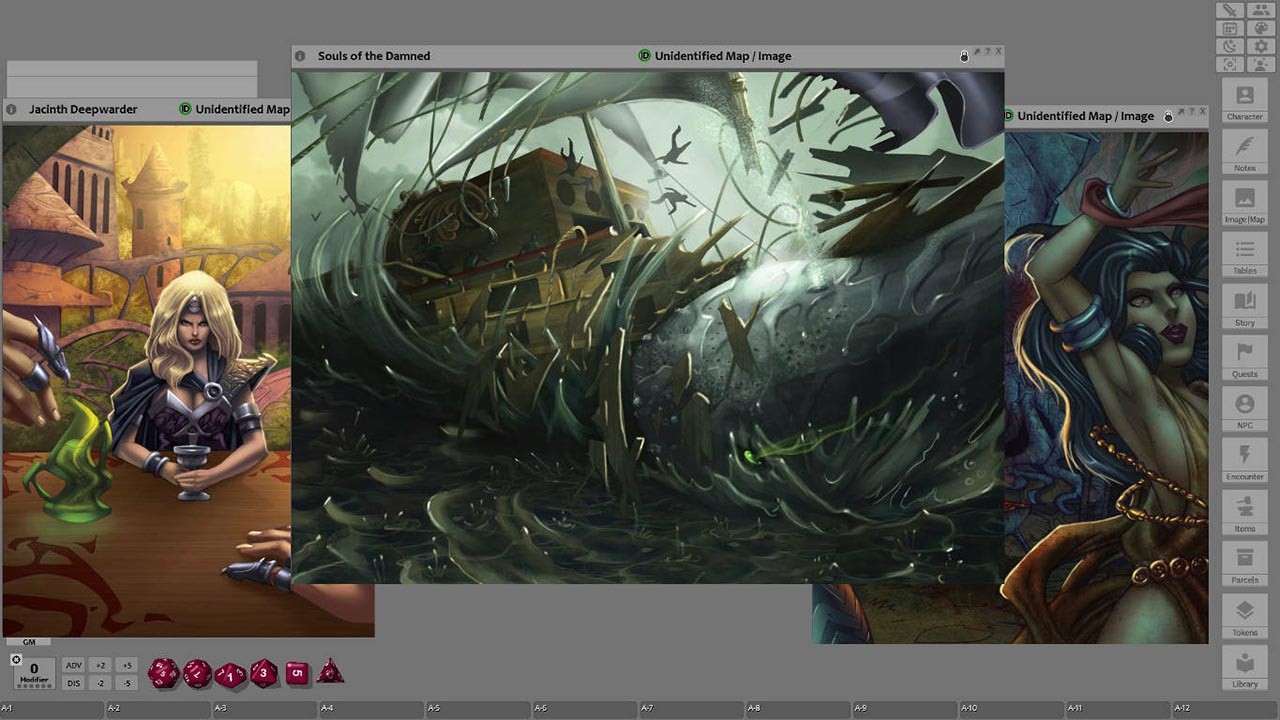Enable the ADV advantage toggle
This screenshot has width=1280, height=720.
73,664
